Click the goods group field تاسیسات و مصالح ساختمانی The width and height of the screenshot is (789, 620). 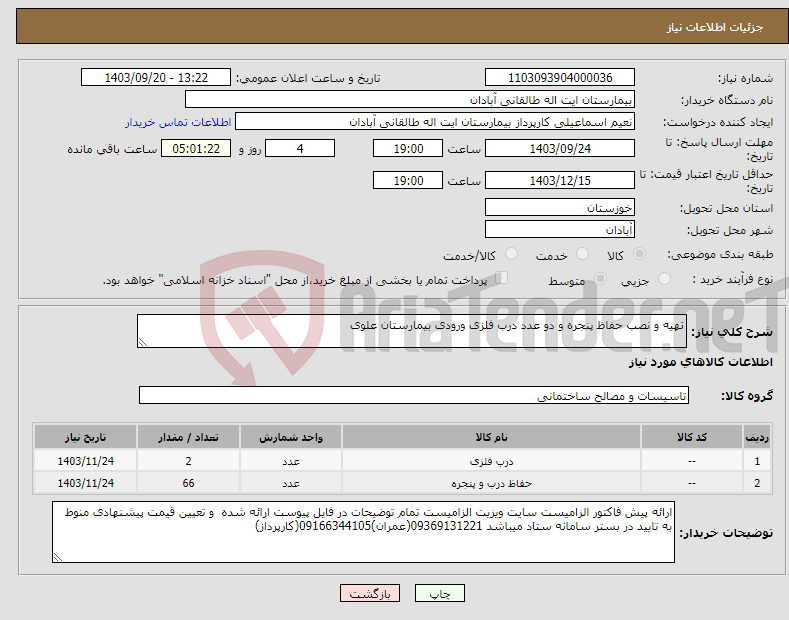[x=414, y=396]
